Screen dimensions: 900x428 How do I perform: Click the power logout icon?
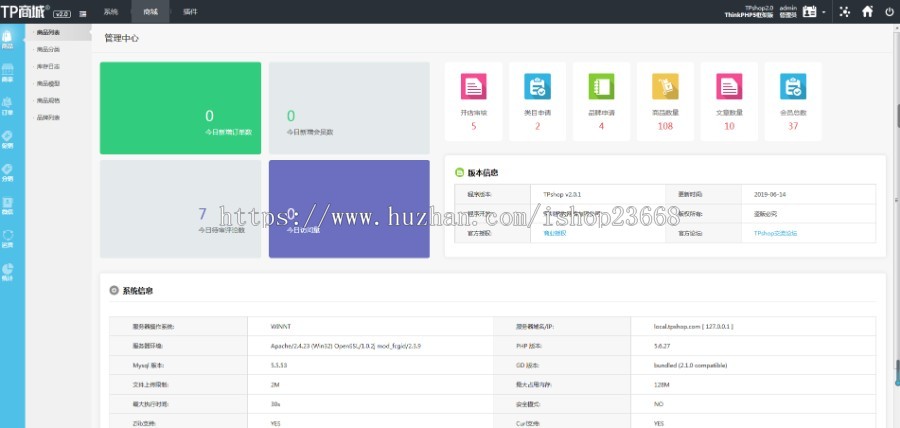tap(890, 11)
